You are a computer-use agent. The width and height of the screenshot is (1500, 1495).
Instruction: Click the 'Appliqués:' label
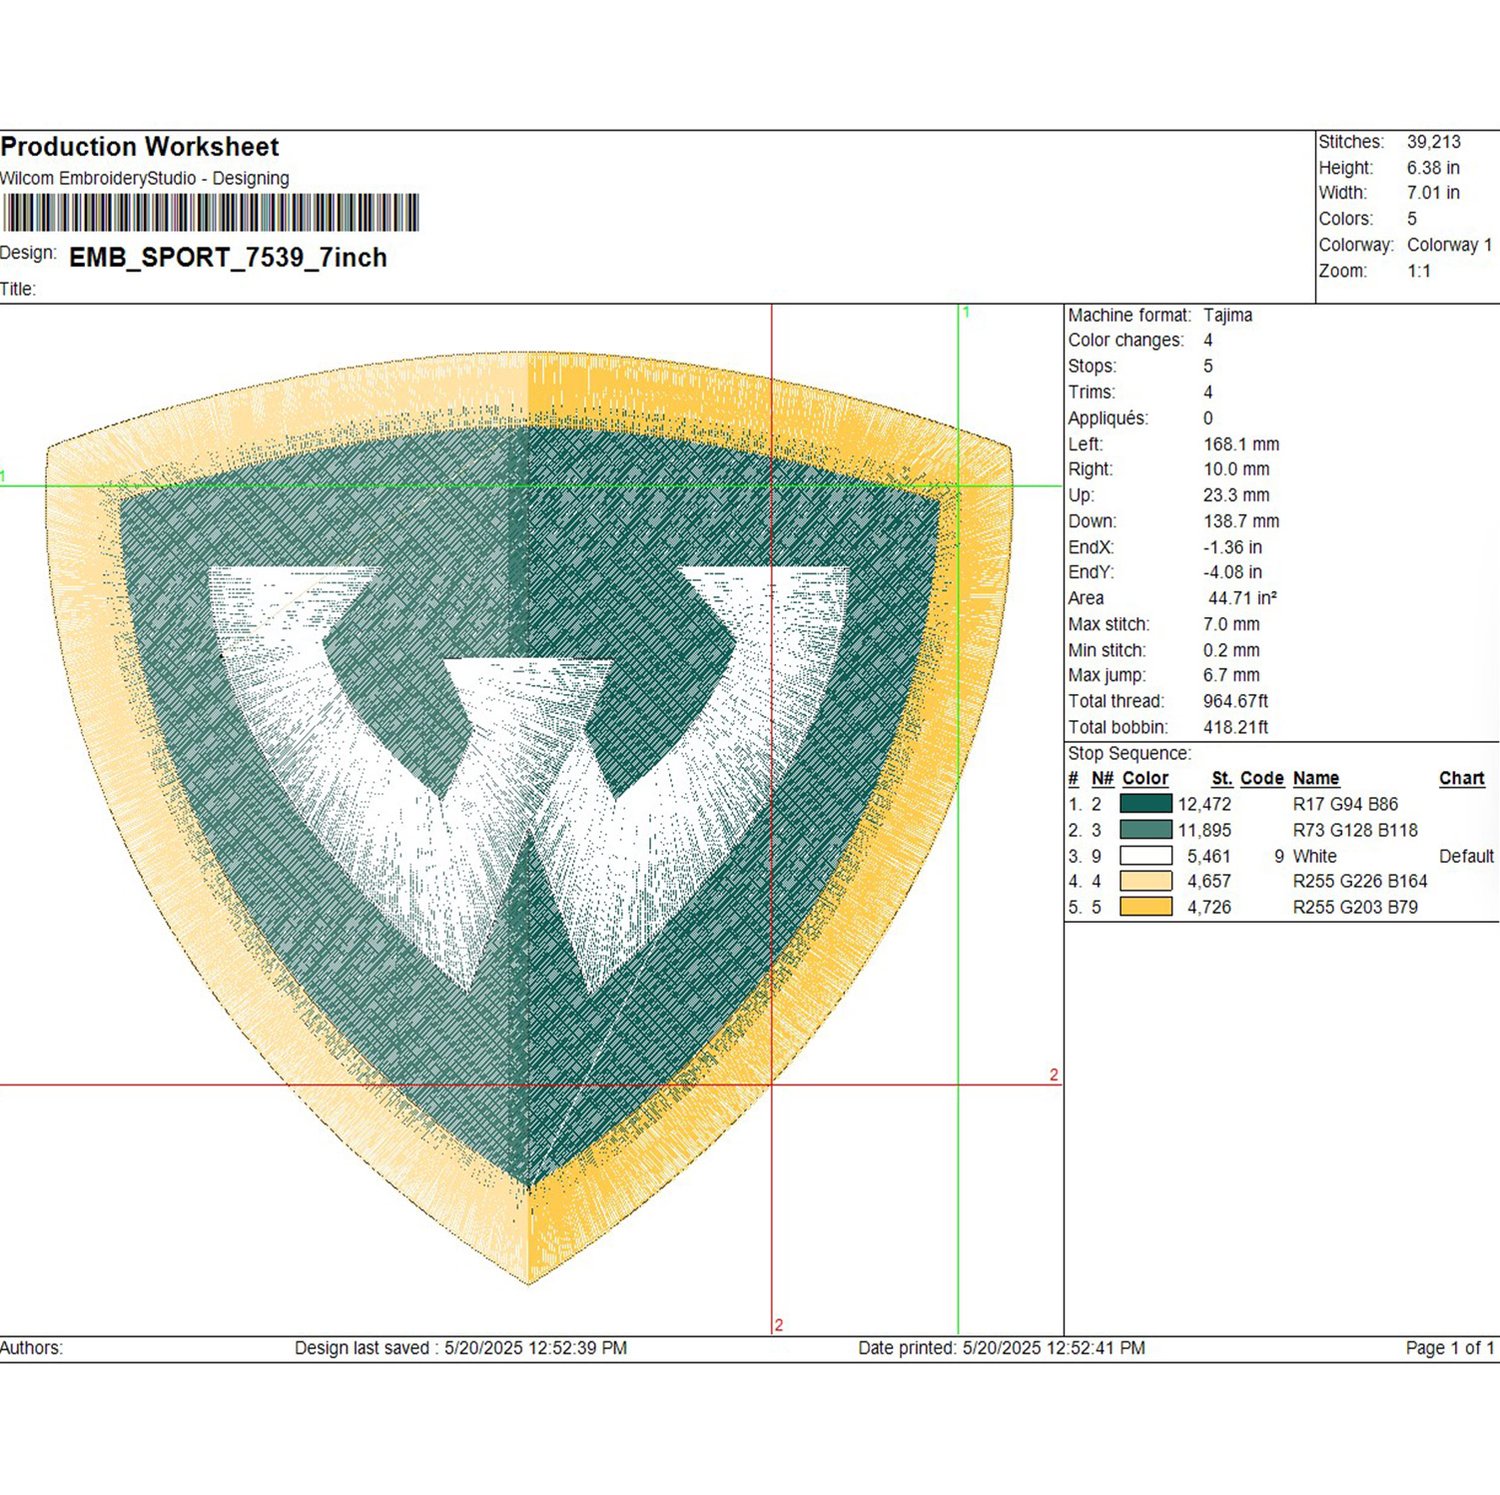[x=1108, y=418]
